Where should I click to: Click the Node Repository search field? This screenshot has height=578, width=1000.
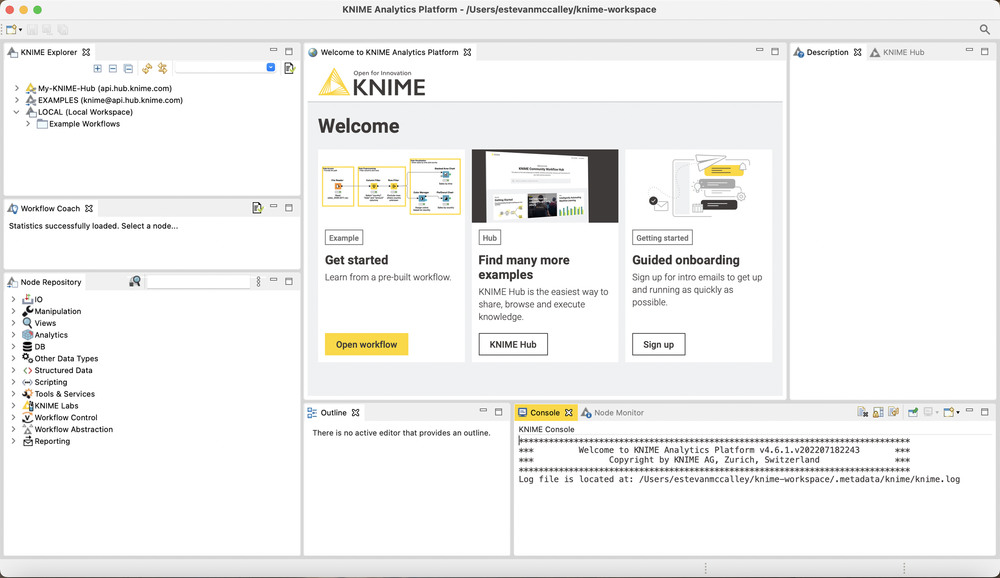(x=198, y=282)
